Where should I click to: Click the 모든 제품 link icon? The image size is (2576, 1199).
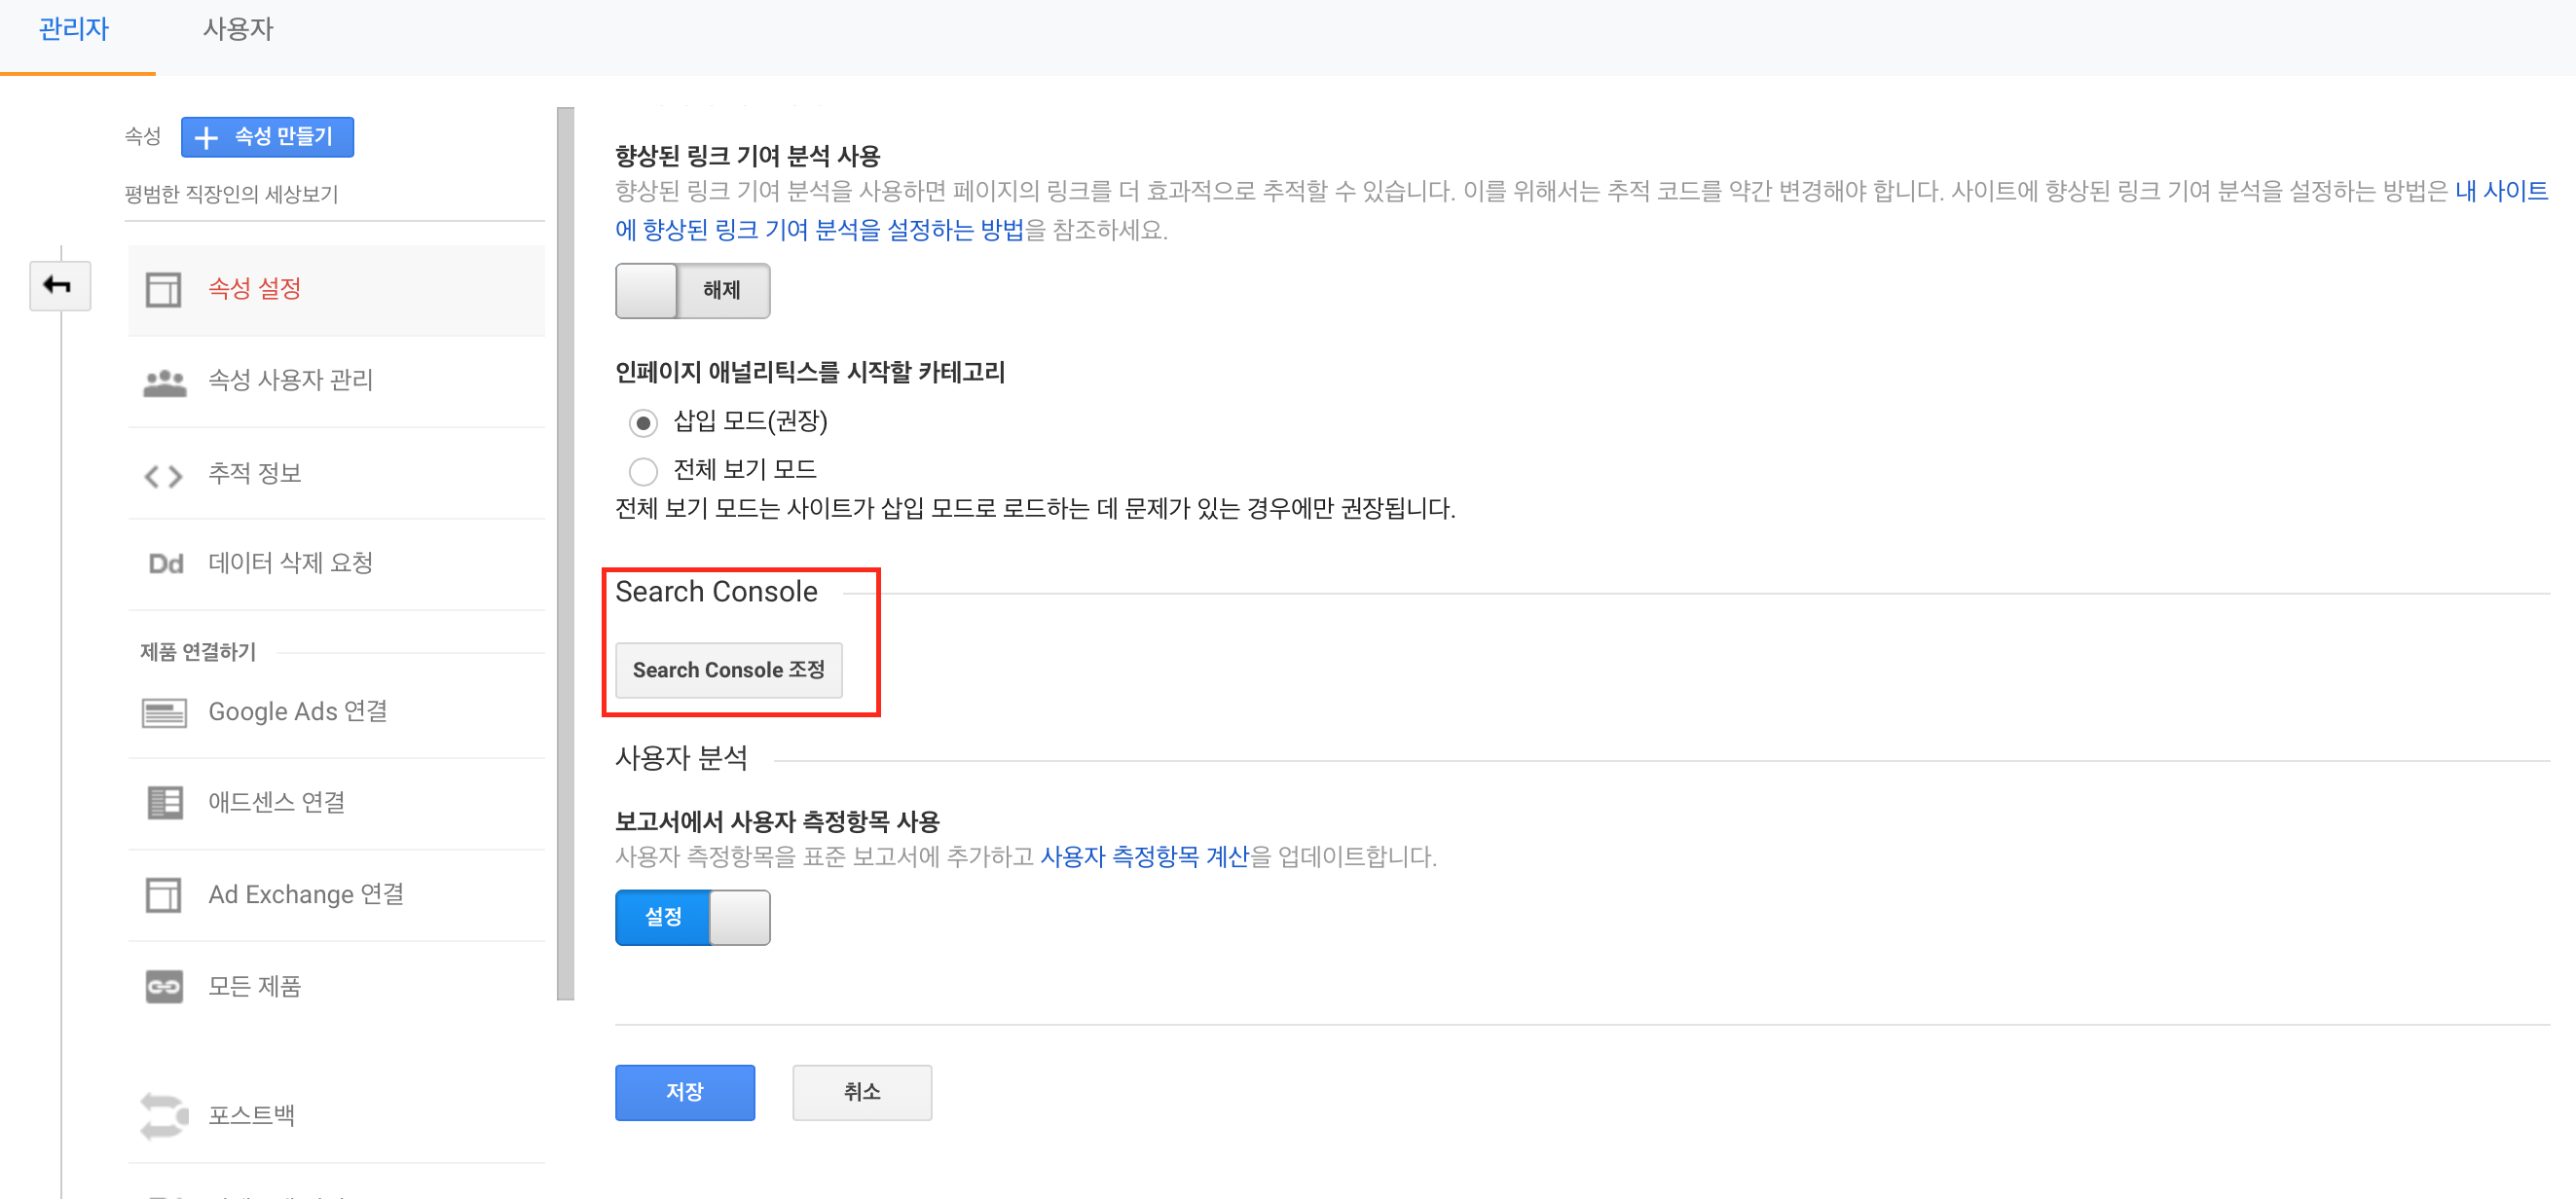click(x=164, y=987)
